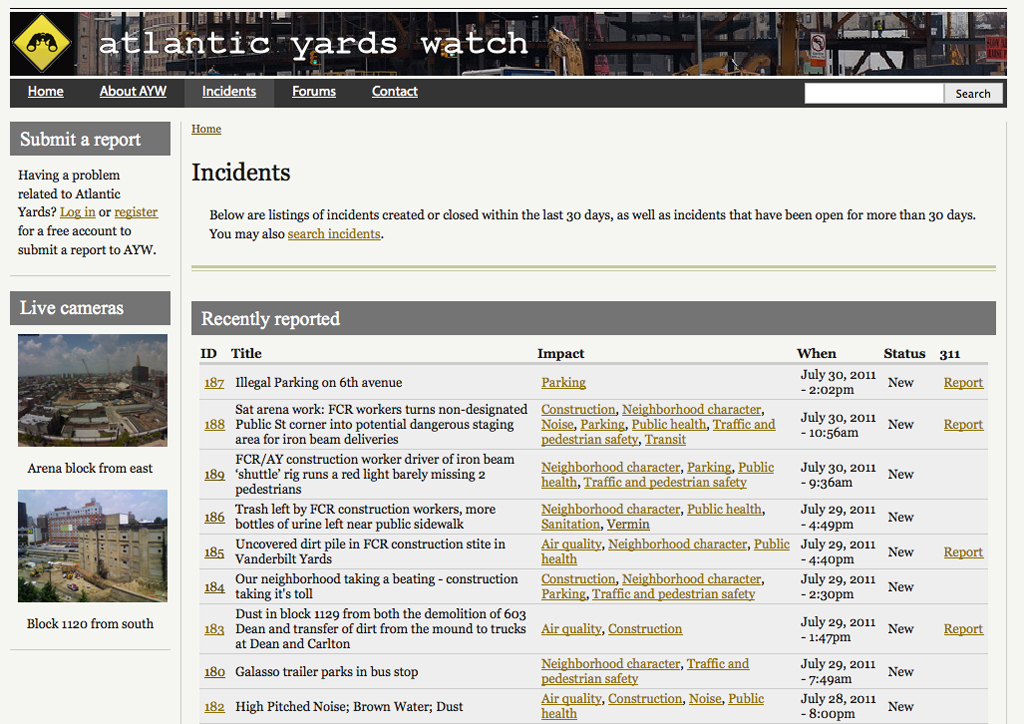
Task: Open incident ID 189
Action: click(214, 475)
